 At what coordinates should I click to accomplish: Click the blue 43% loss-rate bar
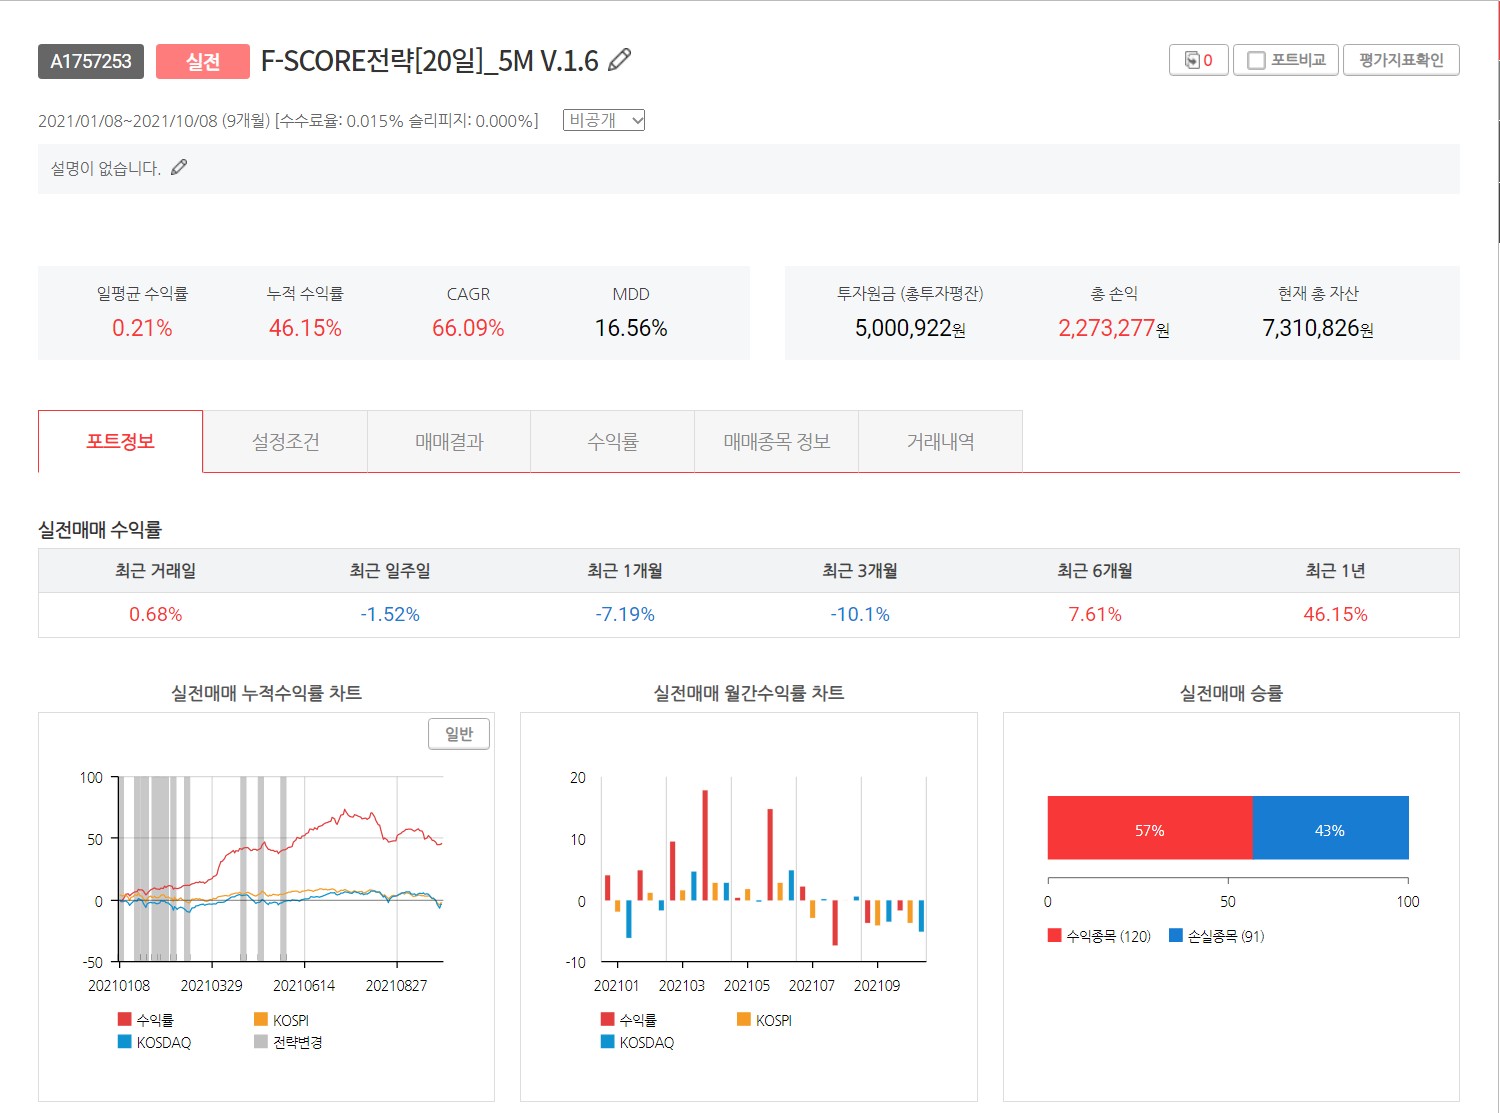click(x=1330, y=828)
